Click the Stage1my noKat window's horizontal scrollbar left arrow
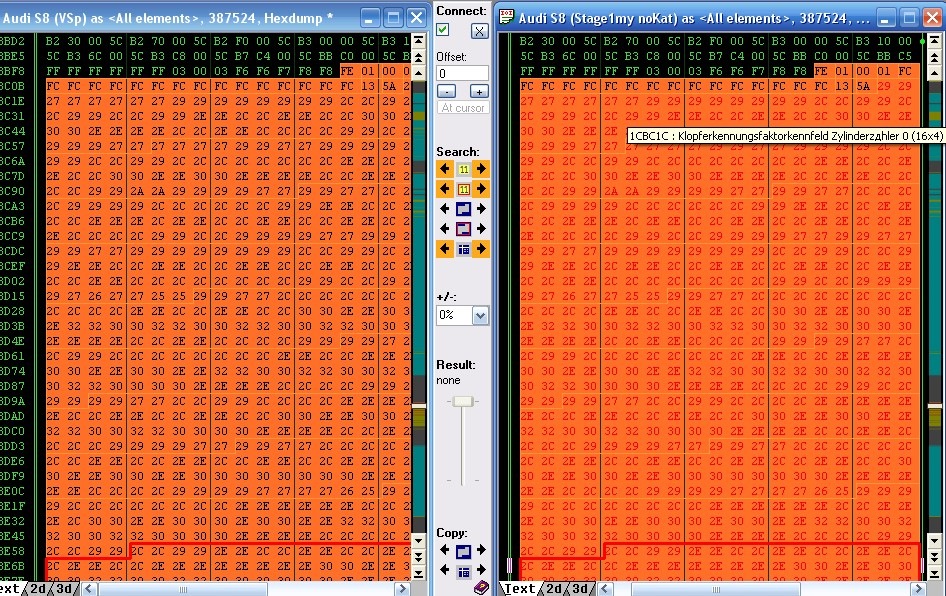 (x=605, y=589)
